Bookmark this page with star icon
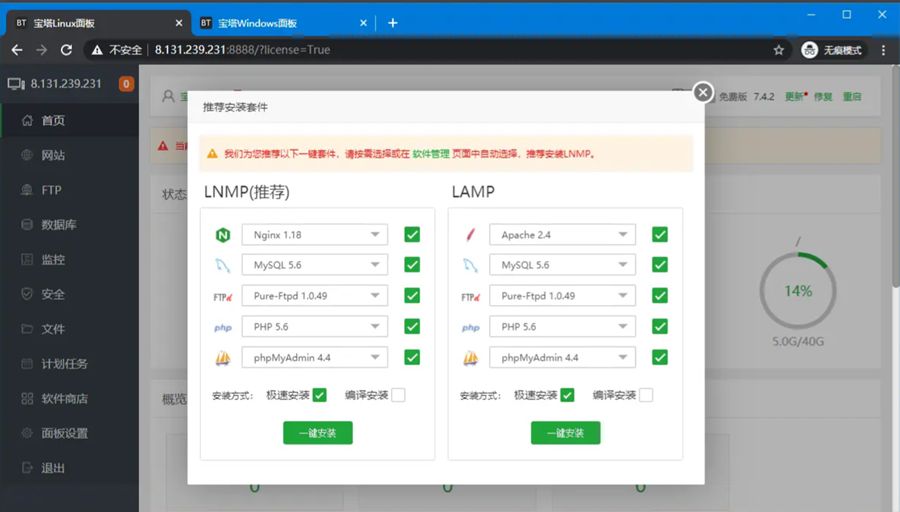Image resolution: width=900 pixels, height=512 pixels. pos(778,50)
